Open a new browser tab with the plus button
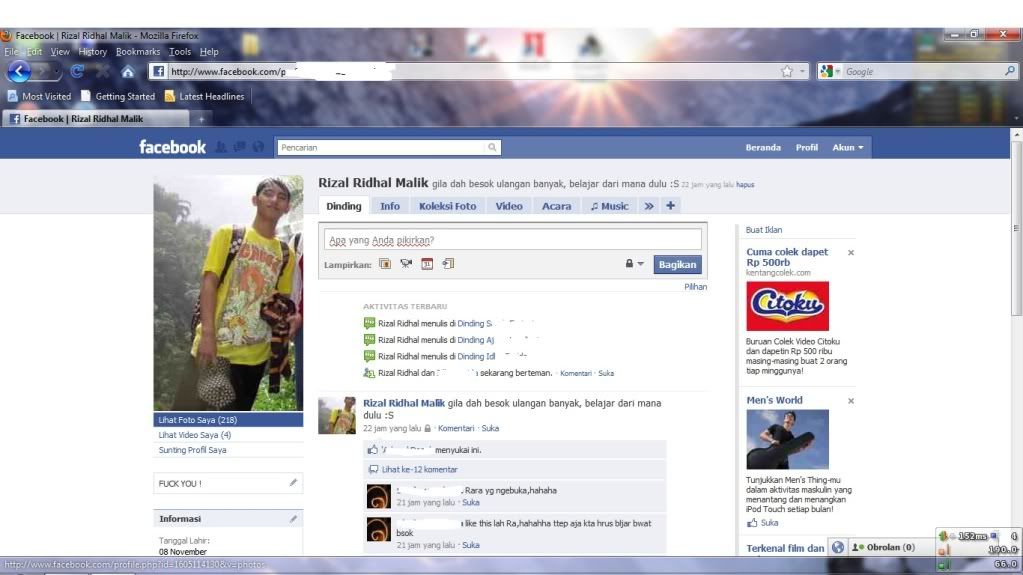 pyautogui.click(x=201, y=119)
